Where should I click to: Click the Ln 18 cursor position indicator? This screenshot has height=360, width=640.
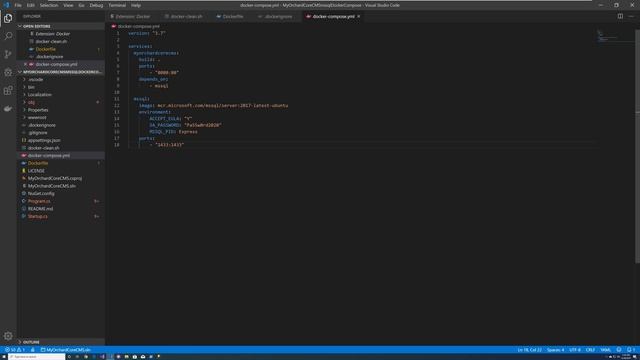529,350
